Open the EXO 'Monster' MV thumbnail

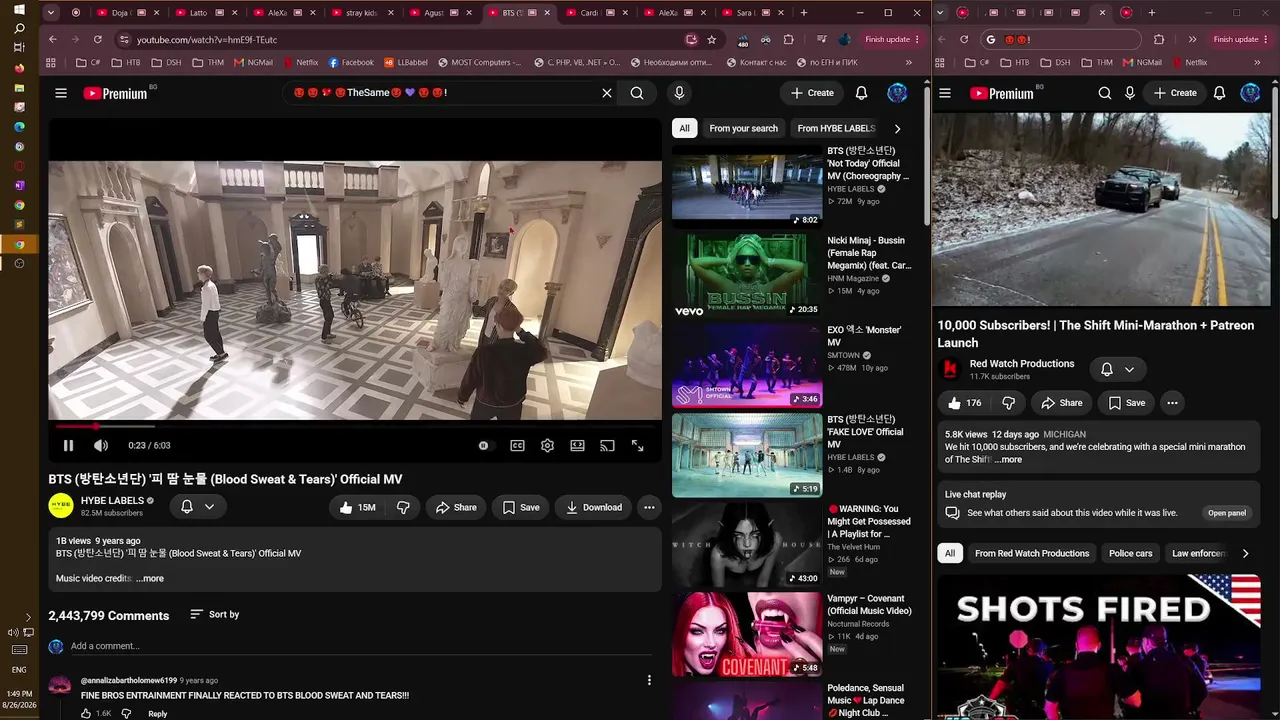tap(747, 366)
